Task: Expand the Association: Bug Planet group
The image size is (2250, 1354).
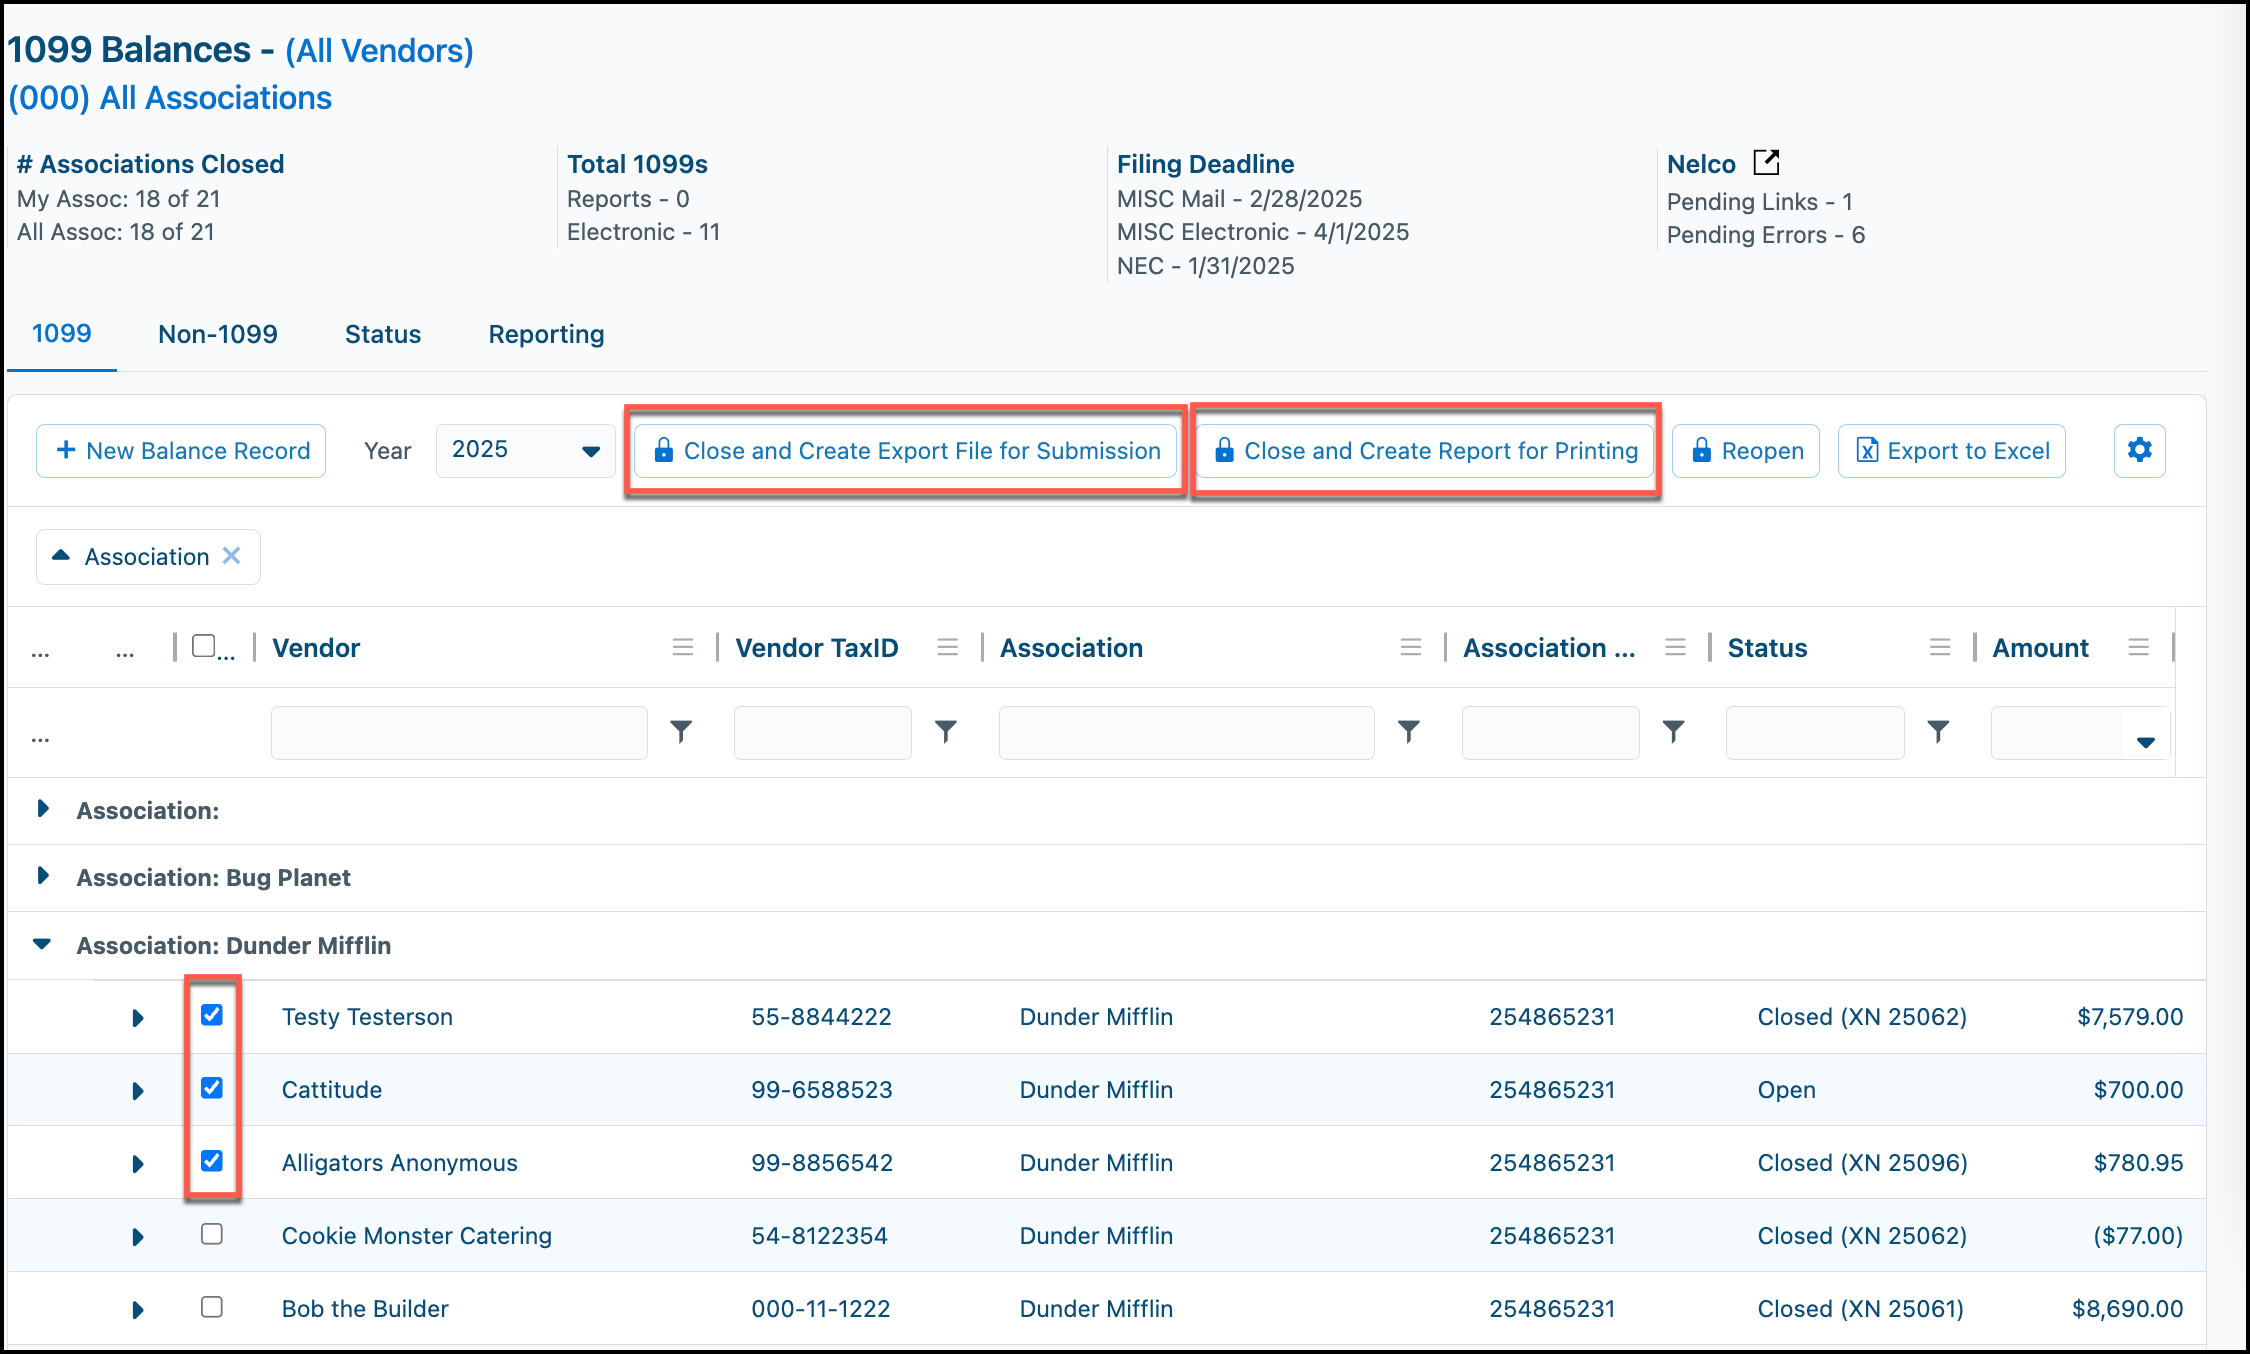Action: coord(43,876)
